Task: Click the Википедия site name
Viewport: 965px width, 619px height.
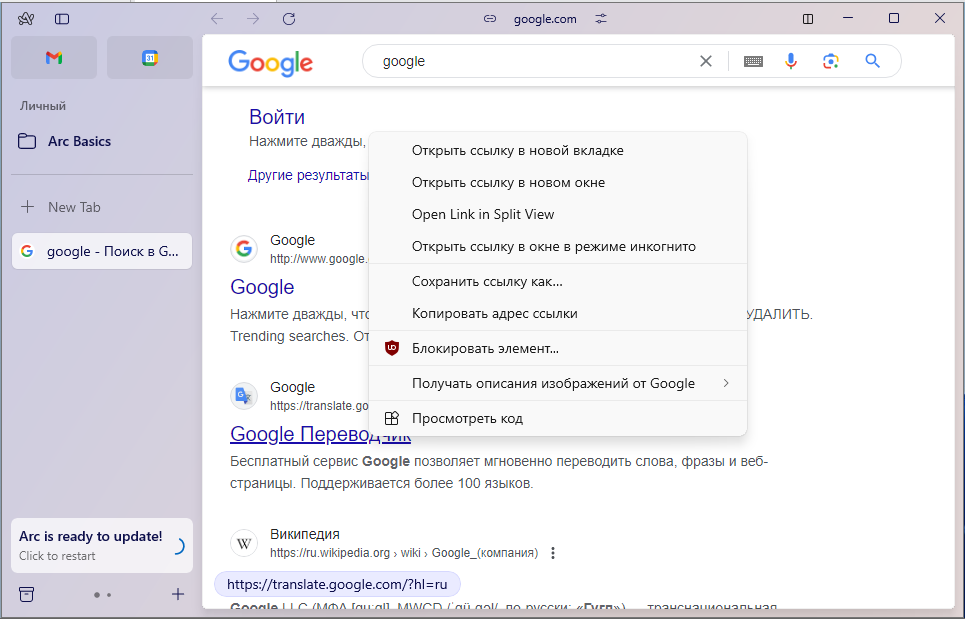Action: point(305,534)
